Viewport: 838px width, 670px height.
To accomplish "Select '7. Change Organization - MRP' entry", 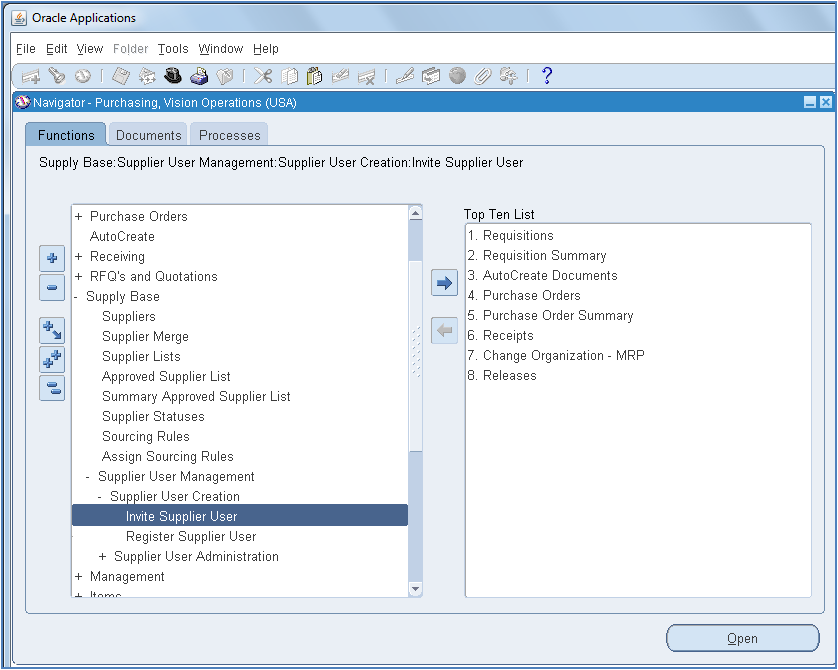I will tap(556, 355).
